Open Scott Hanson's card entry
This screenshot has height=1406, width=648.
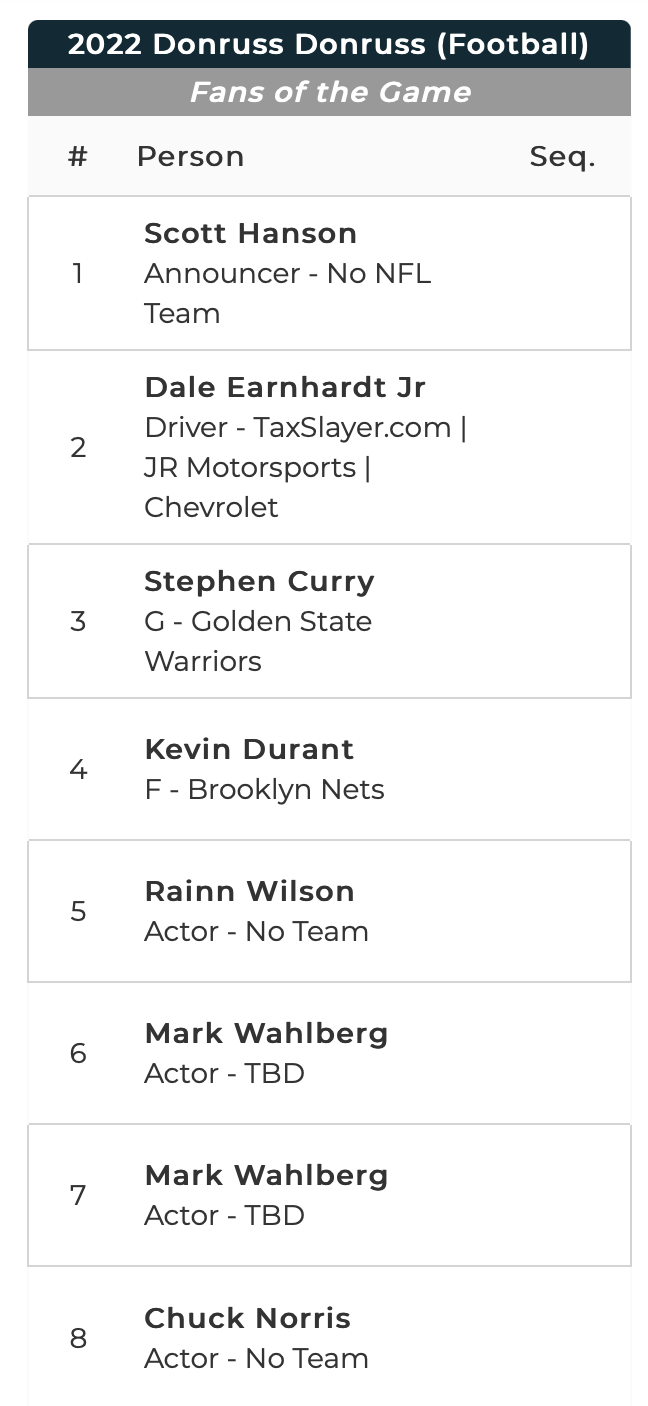[250, 233]
